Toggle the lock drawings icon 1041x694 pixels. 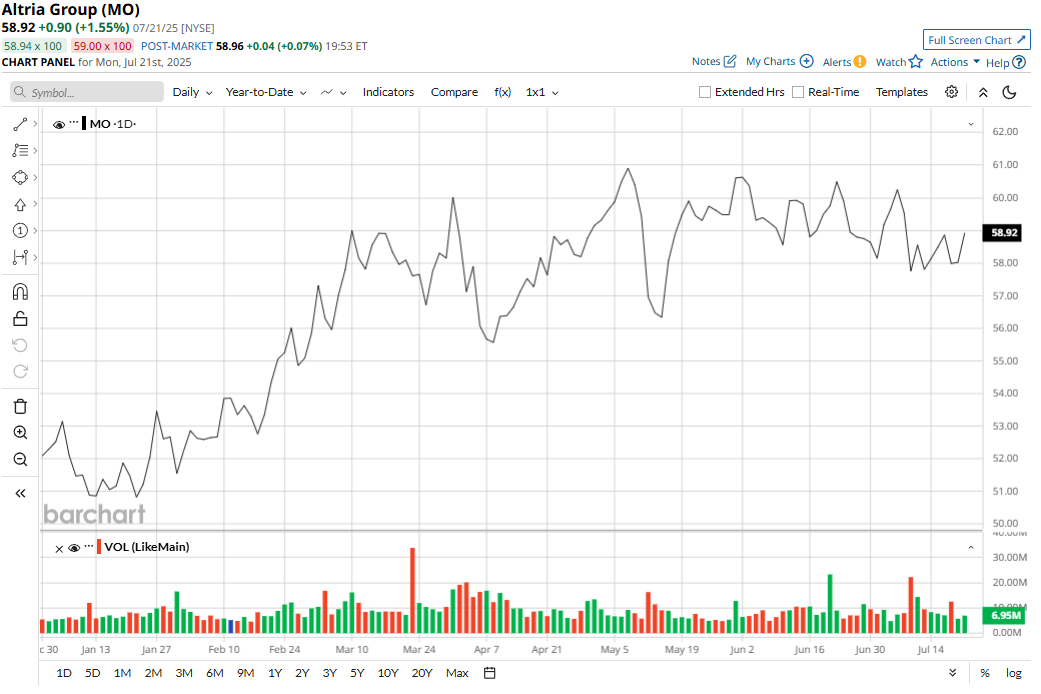21,319
